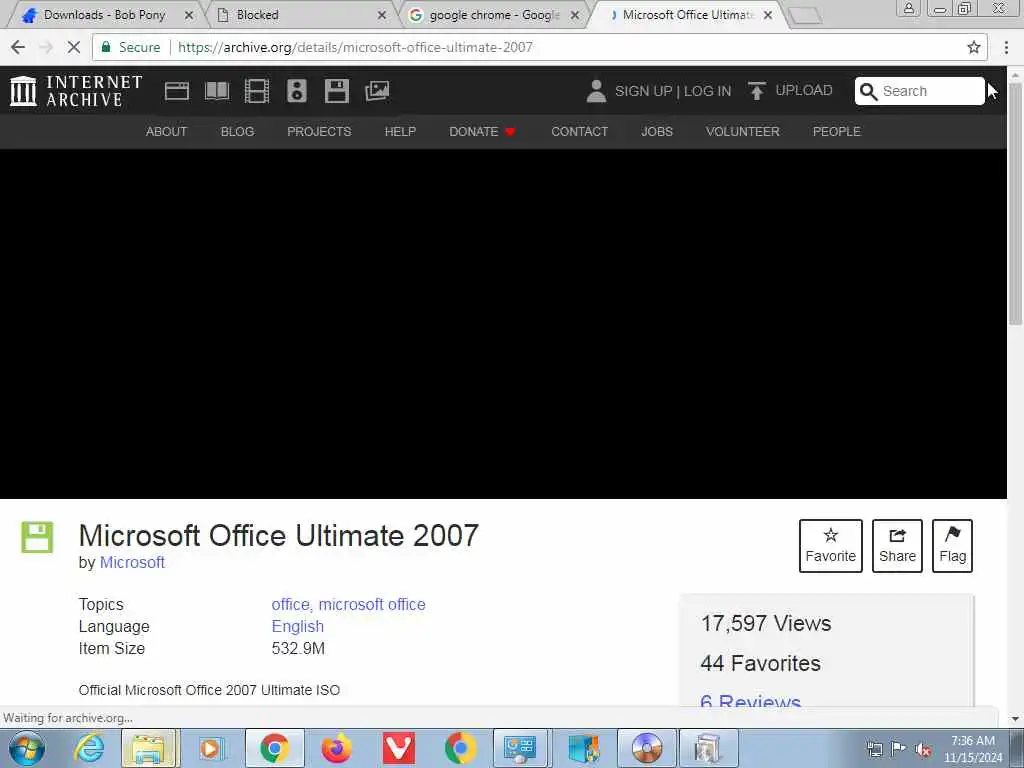
Task: Click the green software item icon beside the title
Action: click(x=37, y=537)
